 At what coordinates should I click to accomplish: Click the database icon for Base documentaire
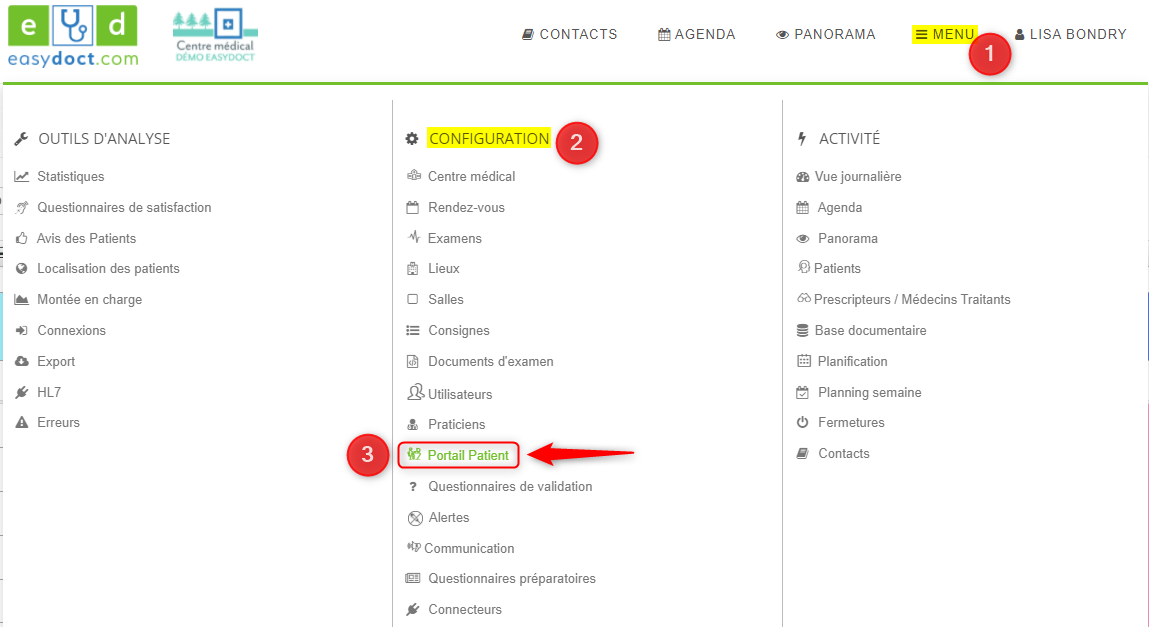coord(802,331)
